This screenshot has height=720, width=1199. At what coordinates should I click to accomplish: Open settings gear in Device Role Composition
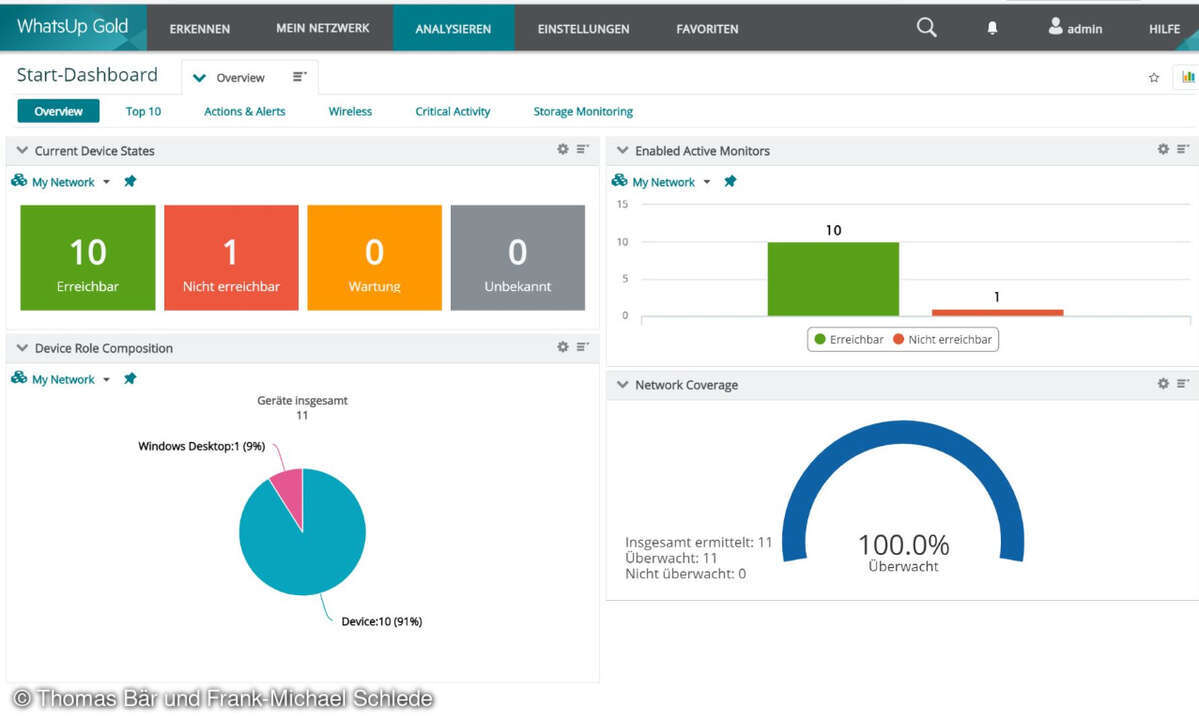tap(563, 346)
